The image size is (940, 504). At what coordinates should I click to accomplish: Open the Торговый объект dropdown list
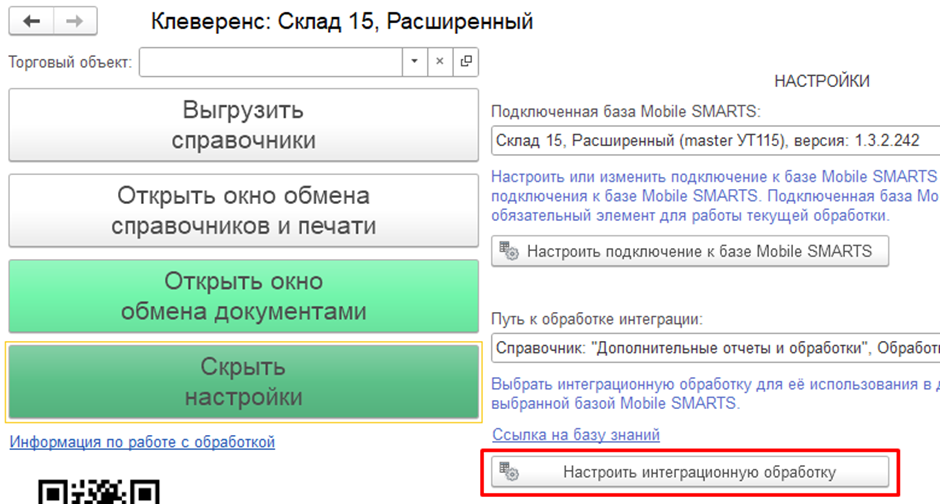pos(414,62)
